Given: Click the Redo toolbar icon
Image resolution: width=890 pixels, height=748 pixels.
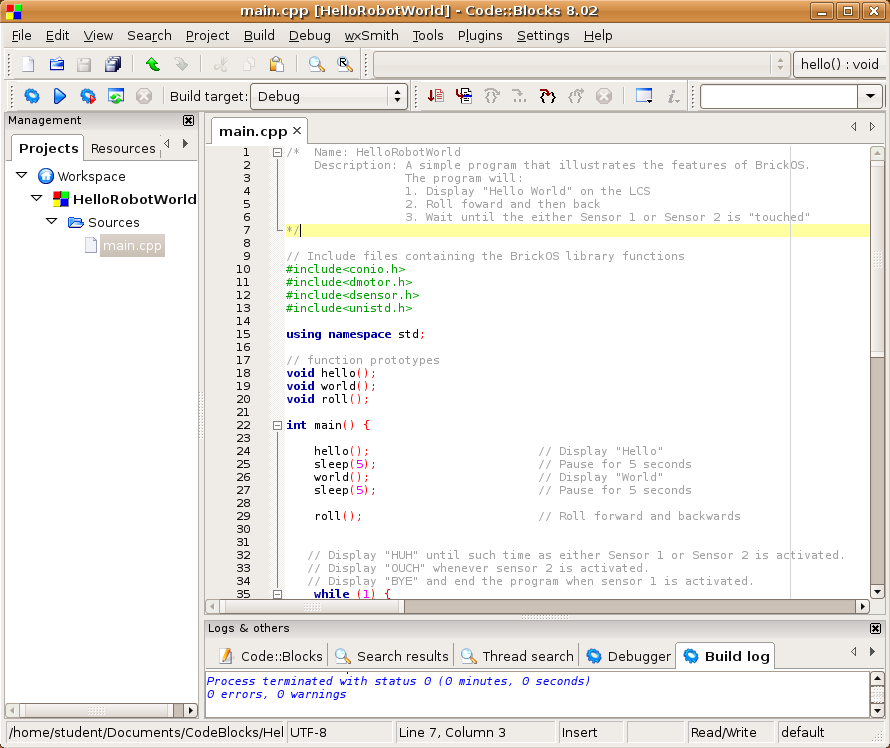Looking at the screenshot, I should coord(181,64).
